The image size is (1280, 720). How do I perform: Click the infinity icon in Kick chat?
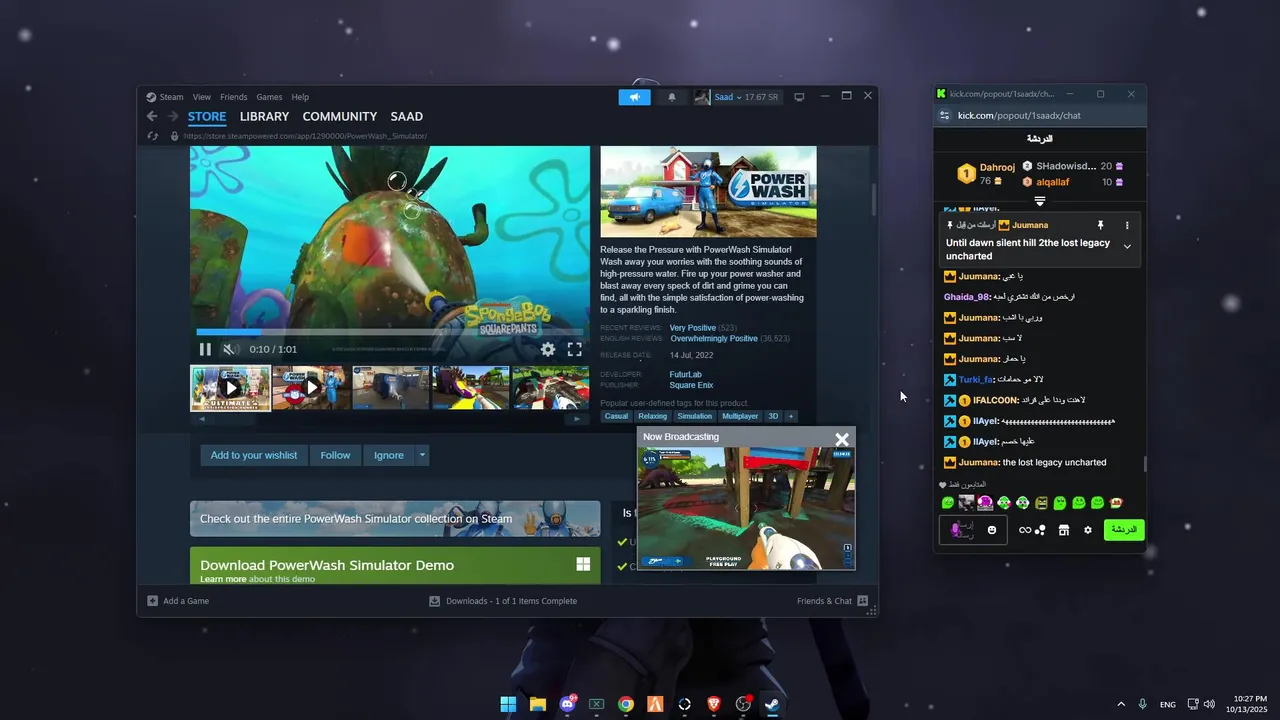tap(1025, 530)
